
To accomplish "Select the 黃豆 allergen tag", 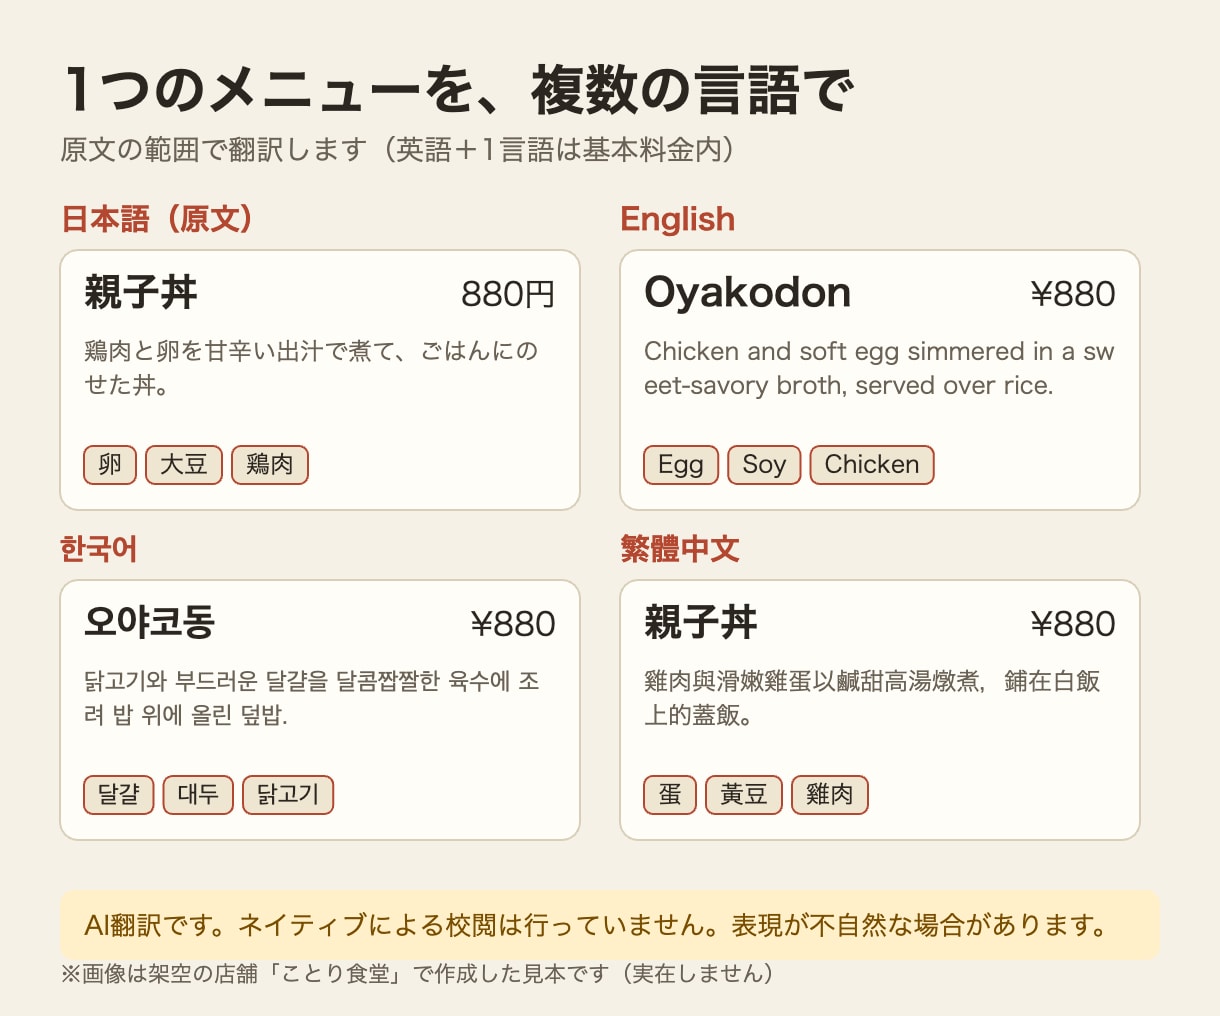I will [744, 795].
